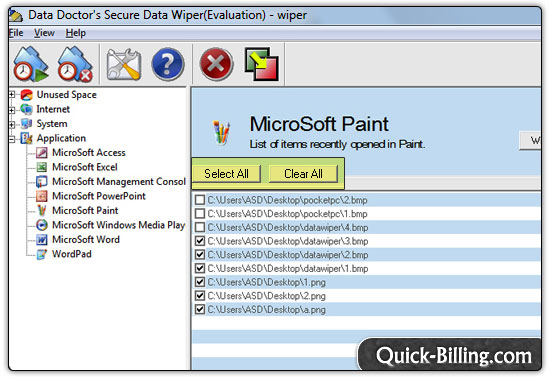Click the MicroSoft Access icon

click(42, 153)
